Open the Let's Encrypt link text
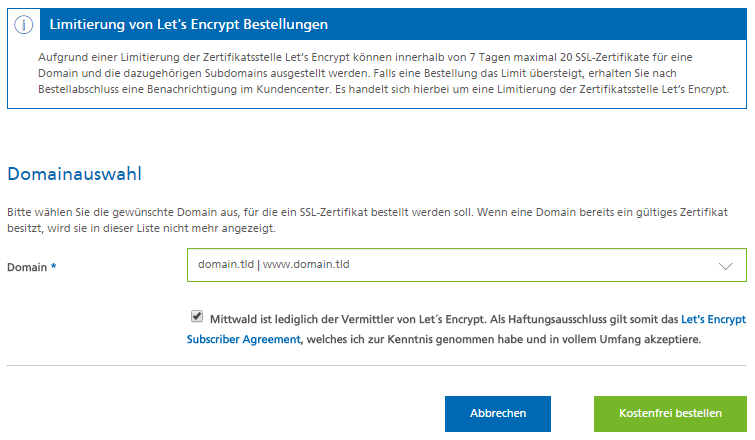The height and width of the screenshot is (440, 755). 713,319
